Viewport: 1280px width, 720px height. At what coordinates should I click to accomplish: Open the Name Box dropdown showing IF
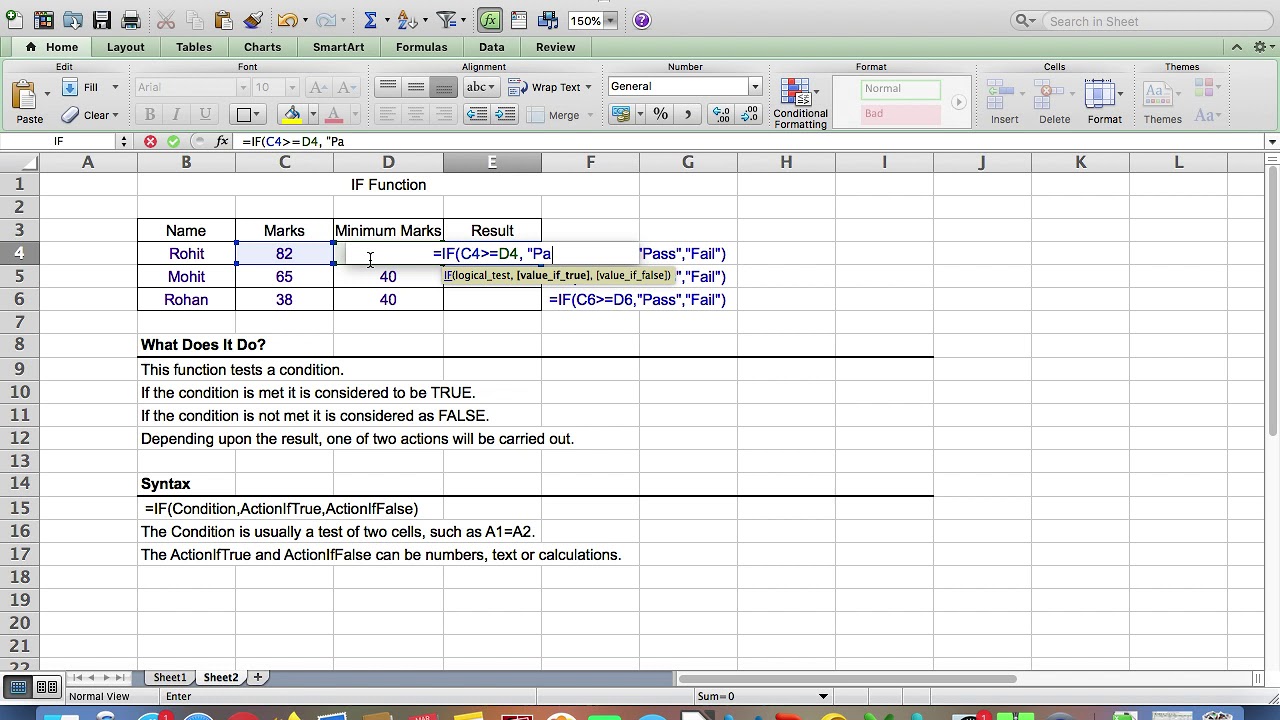point(124,141)
